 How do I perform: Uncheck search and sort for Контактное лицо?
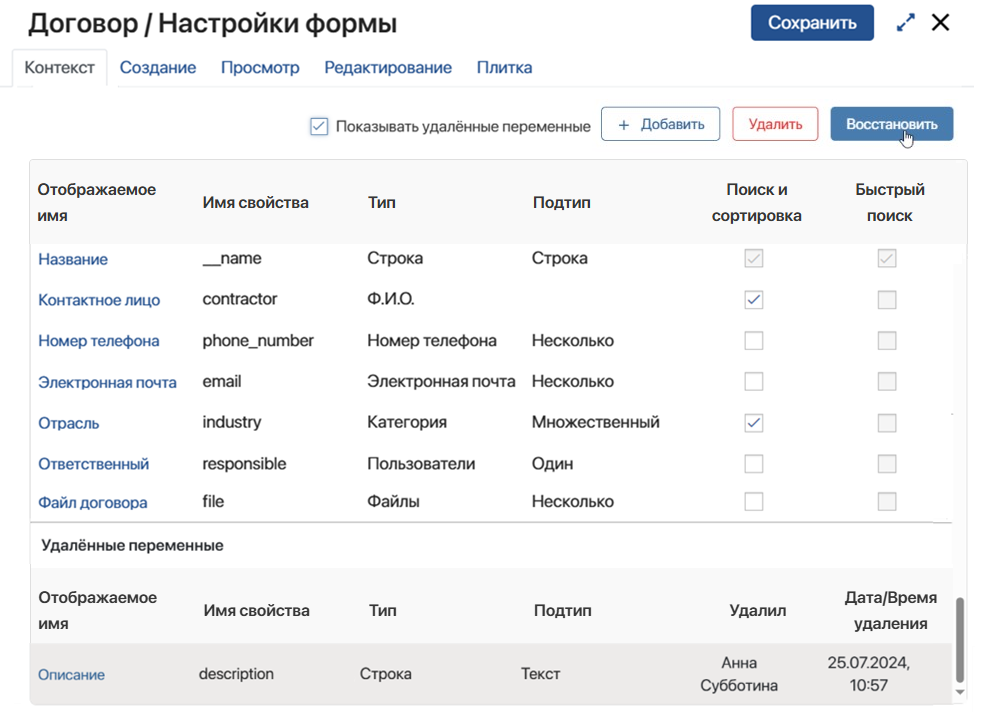click(754, 300)
